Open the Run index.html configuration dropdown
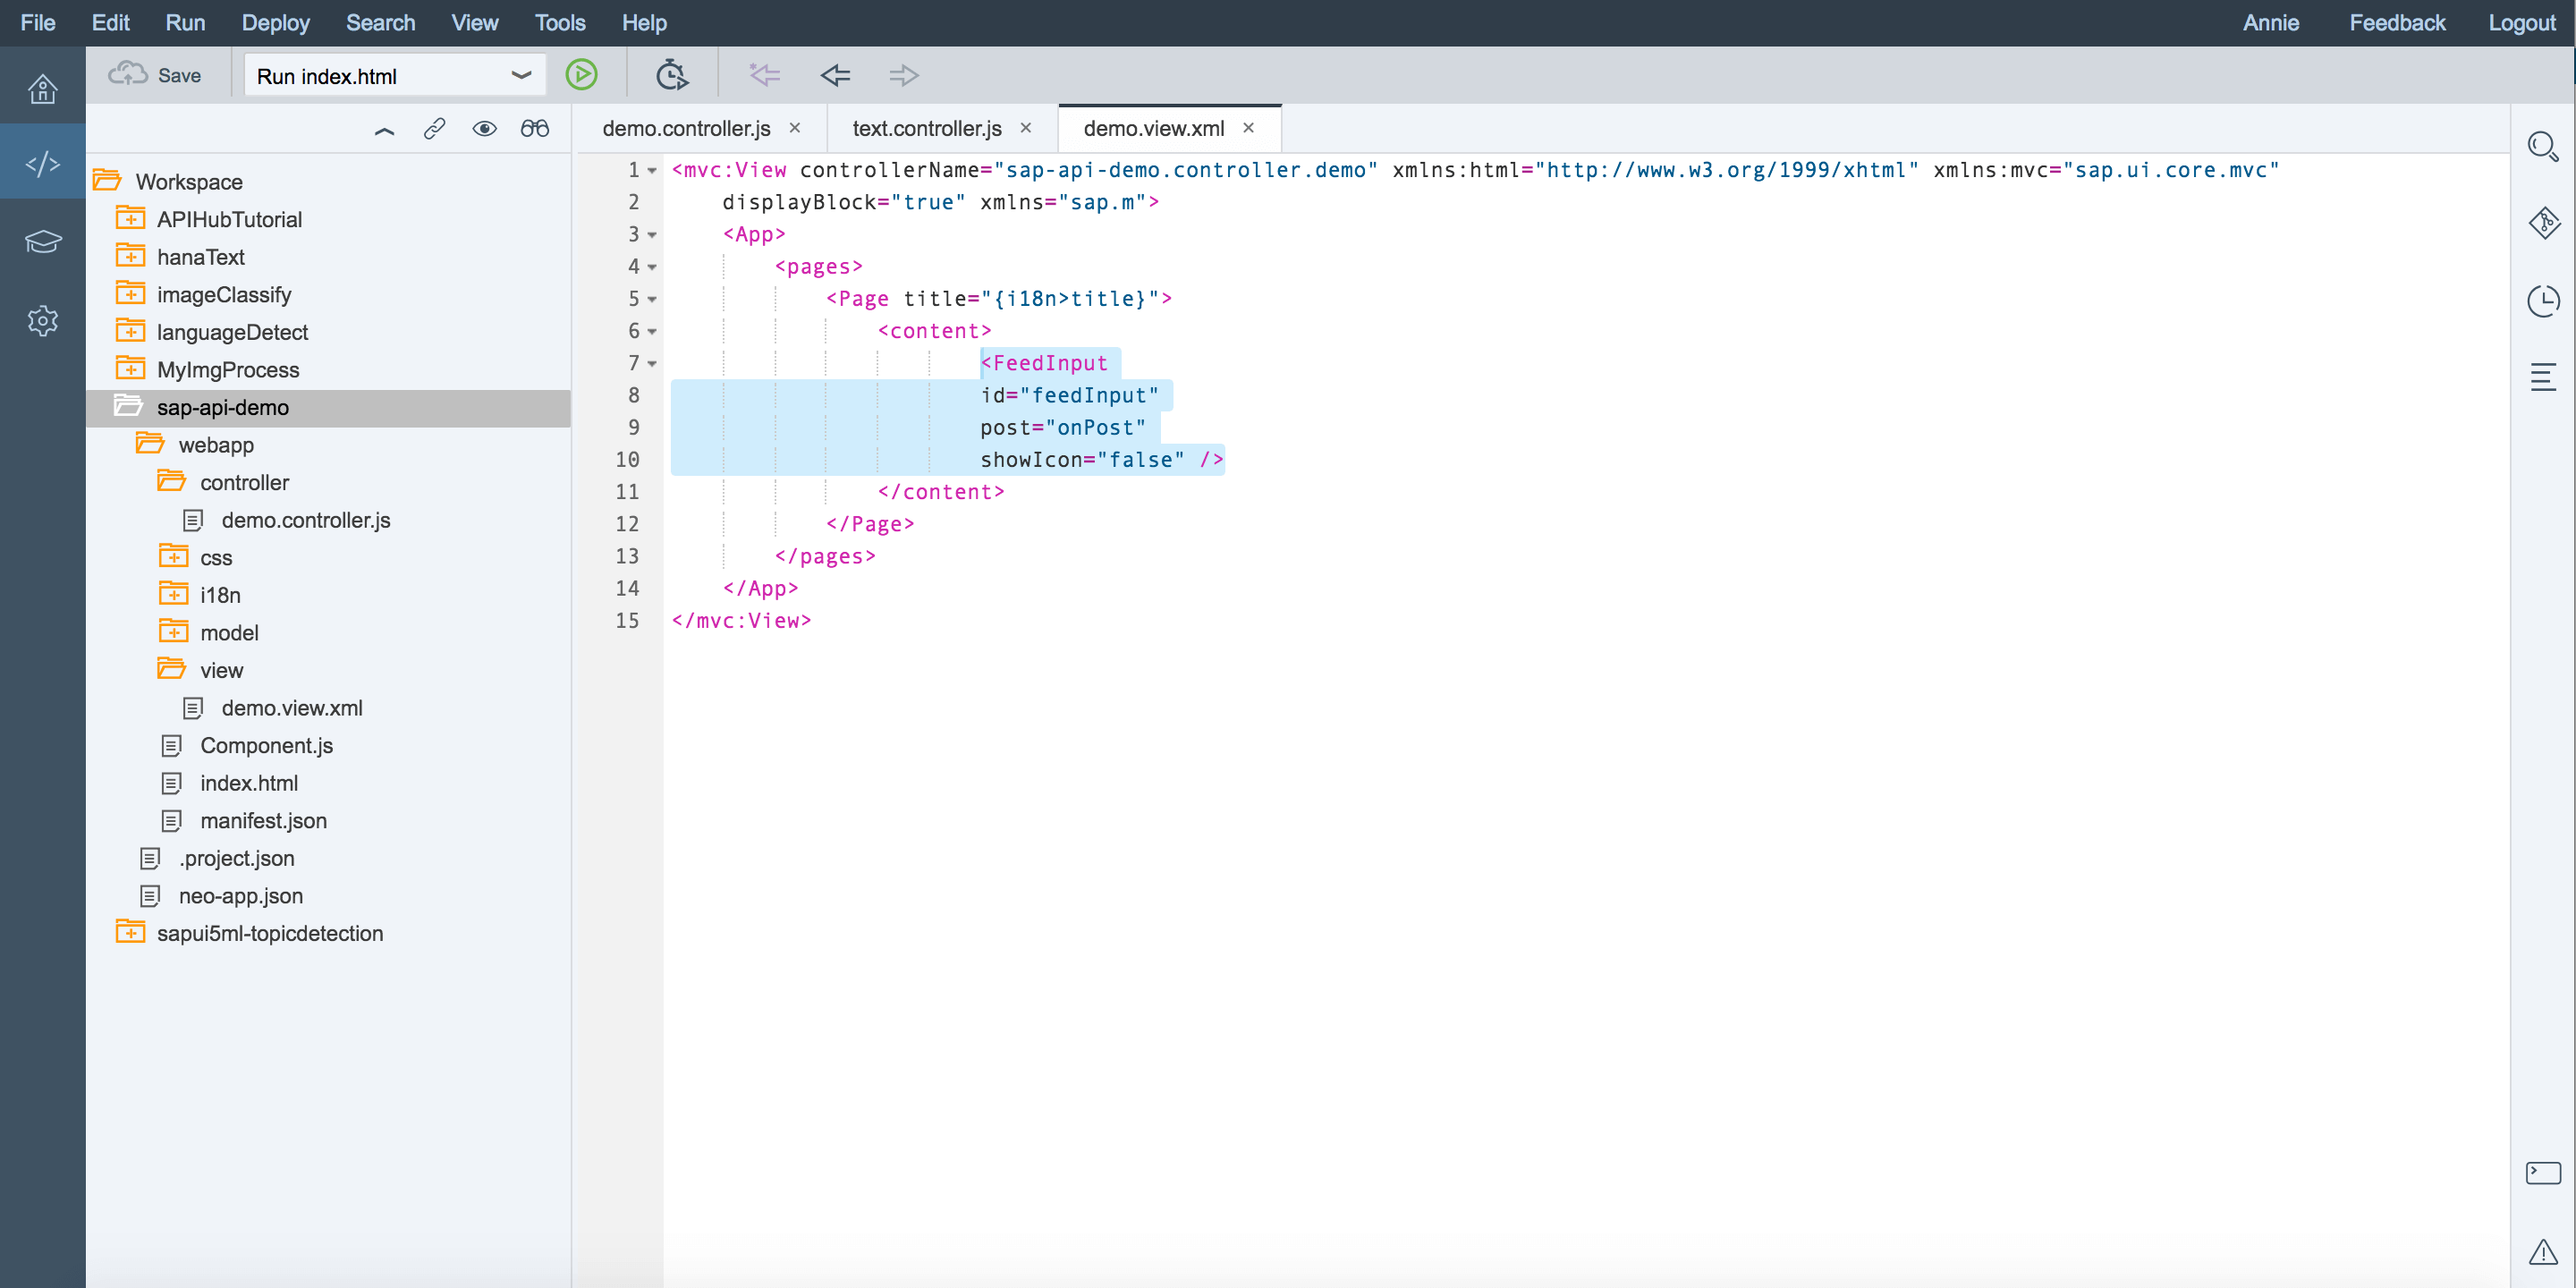The image size is (2576, 1288). pyautogui.click(x=394, y=76)
